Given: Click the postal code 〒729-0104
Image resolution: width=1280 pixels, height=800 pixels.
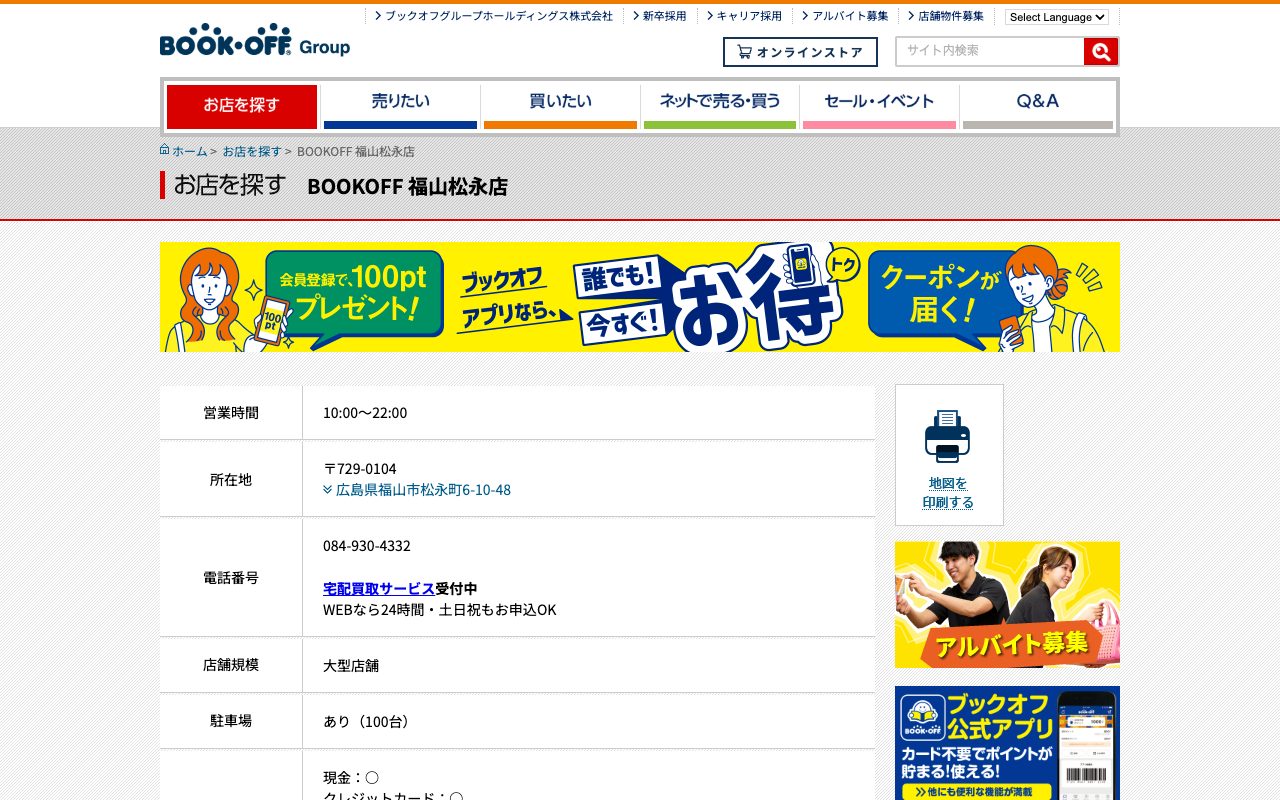Looking at the screenshot, I should point(360,469).
